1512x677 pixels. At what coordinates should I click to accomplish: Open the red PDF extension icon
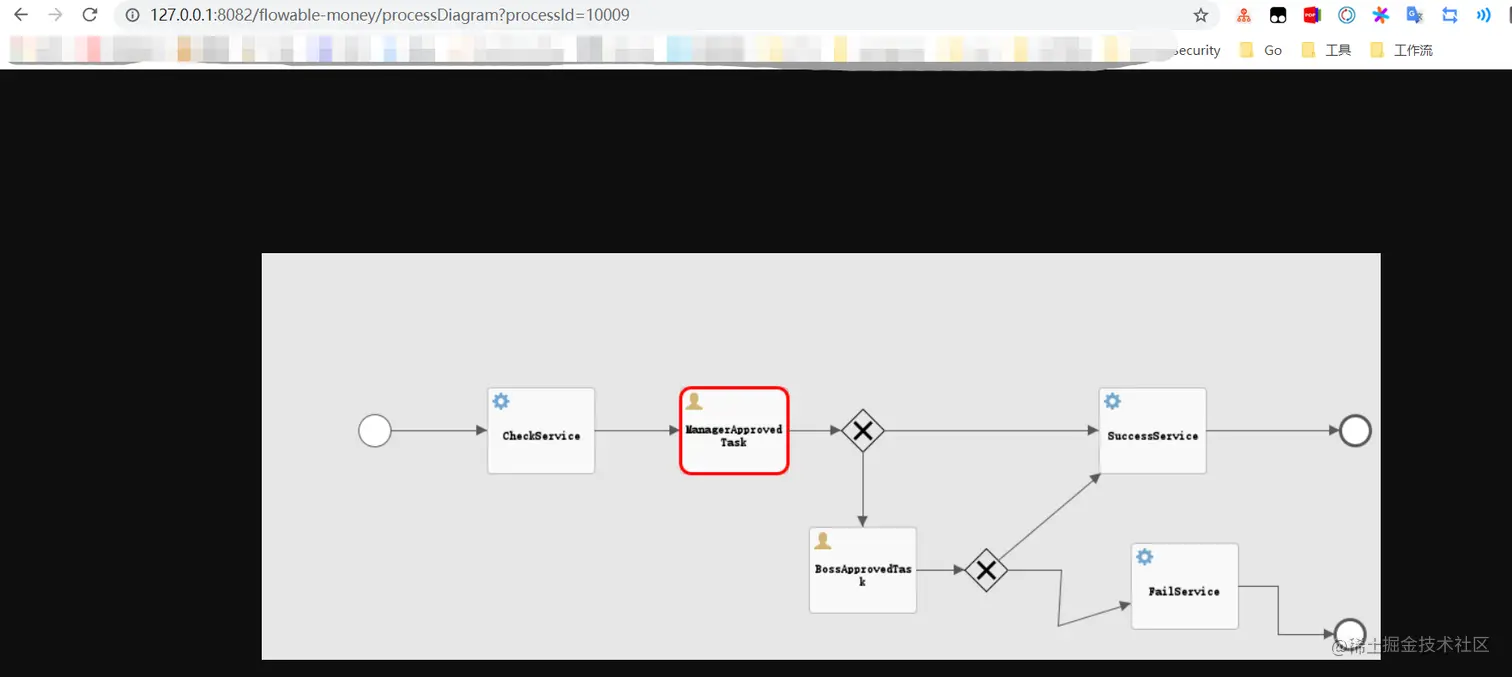1312,15
